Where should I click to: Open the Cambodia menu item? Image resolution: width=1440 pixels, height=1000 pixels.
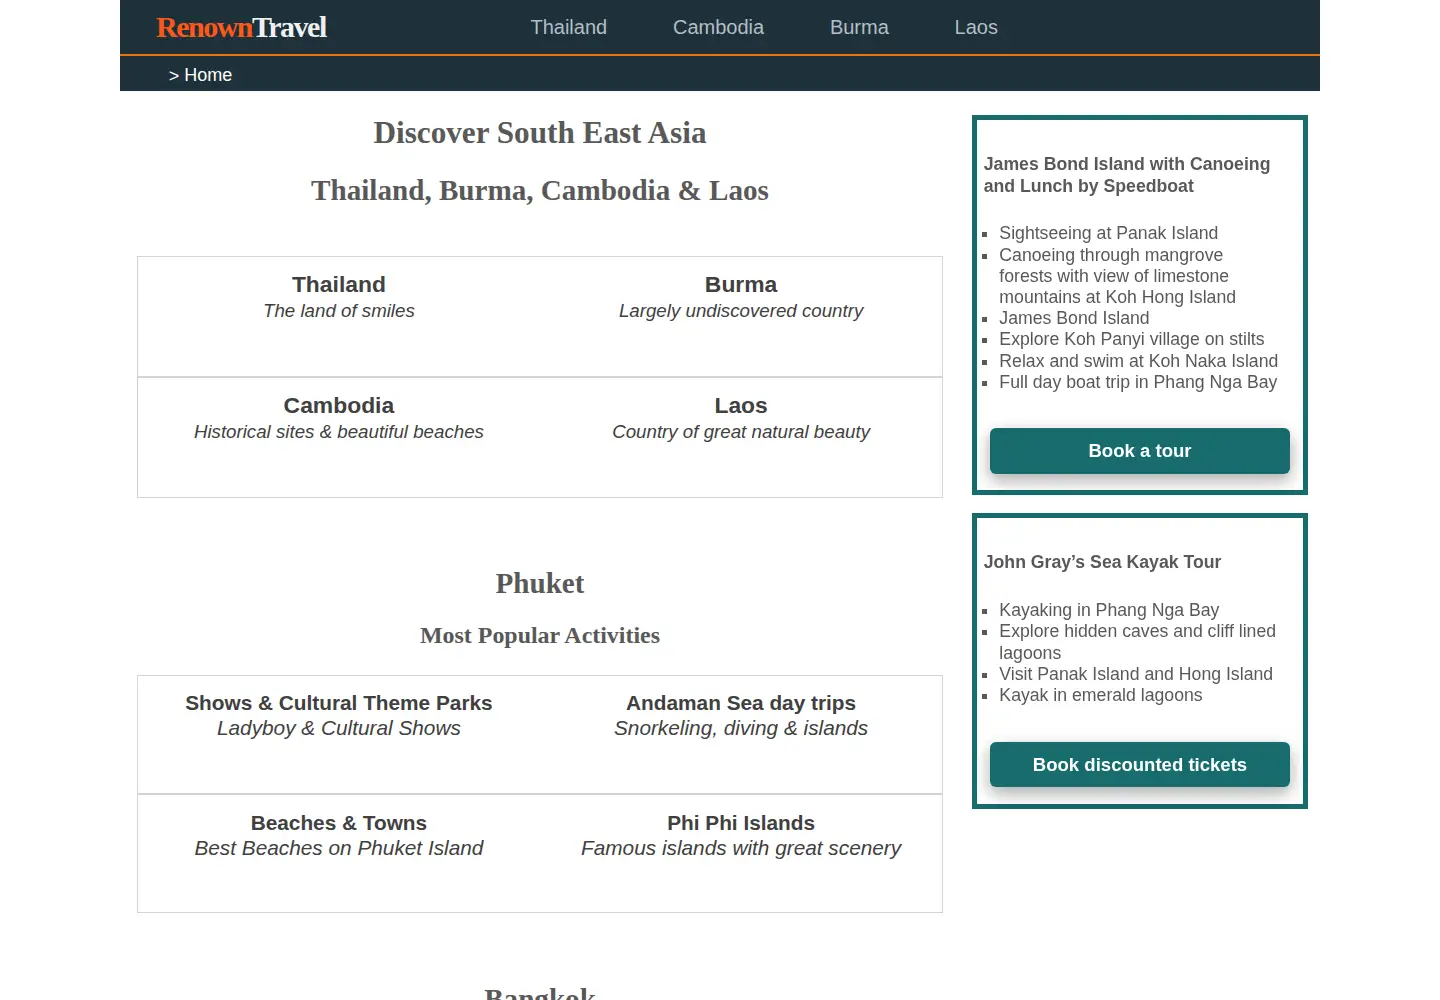pyautogui.click(x=718, y=27)
